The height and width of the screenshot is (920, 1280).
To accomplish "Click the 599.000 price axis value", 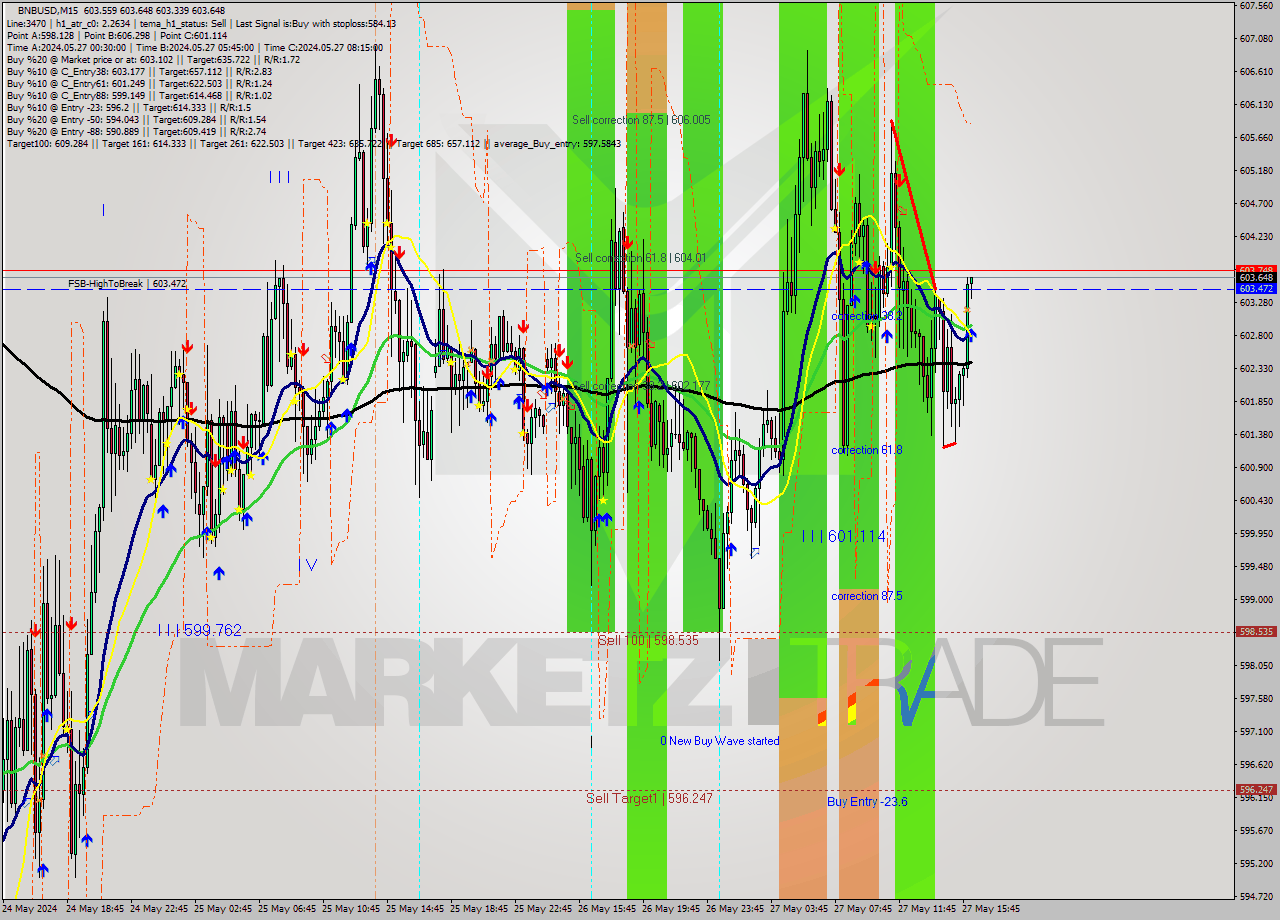I will click(1256, 599).
